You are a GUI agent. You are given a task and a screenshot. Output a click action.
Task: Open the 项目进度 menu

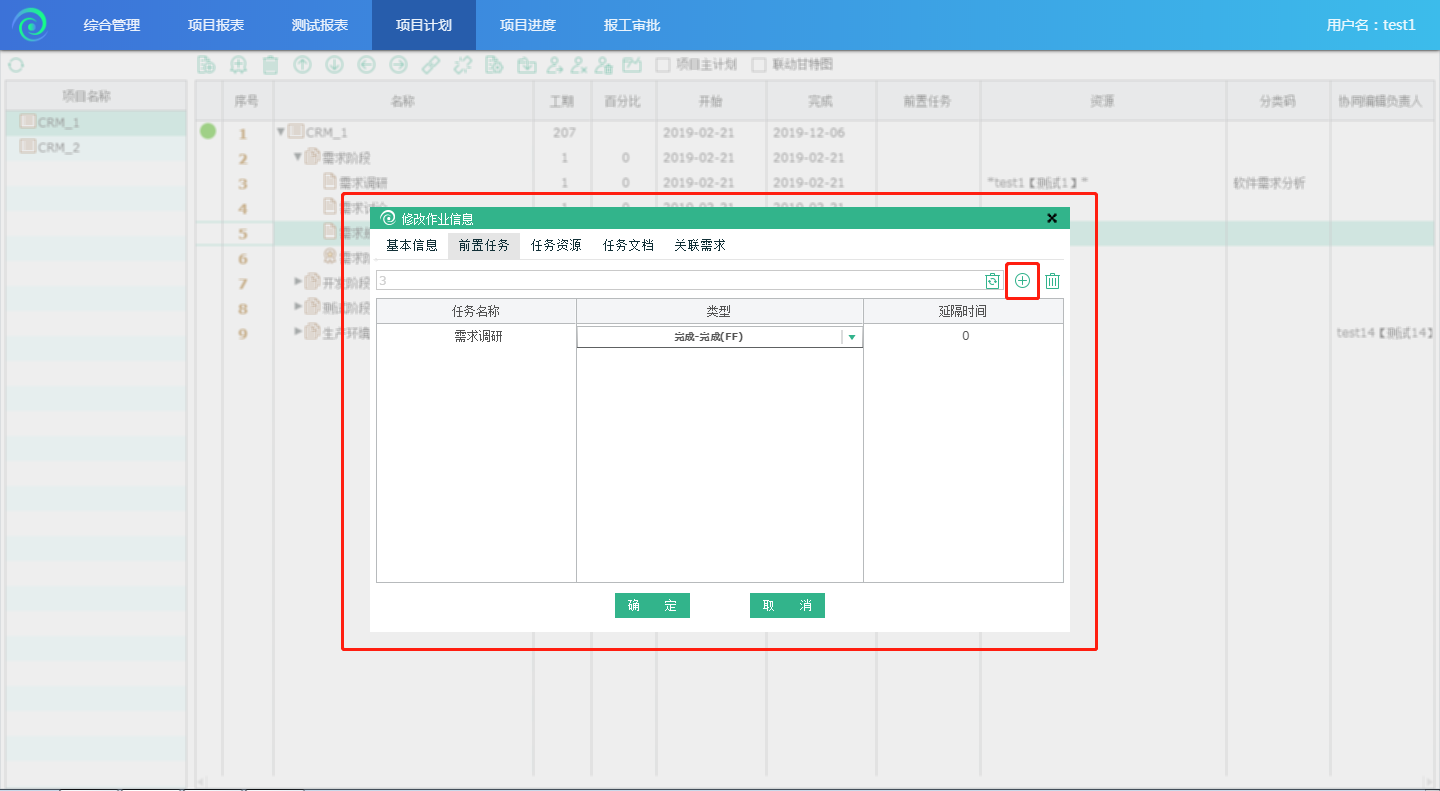tap(527, 25)
